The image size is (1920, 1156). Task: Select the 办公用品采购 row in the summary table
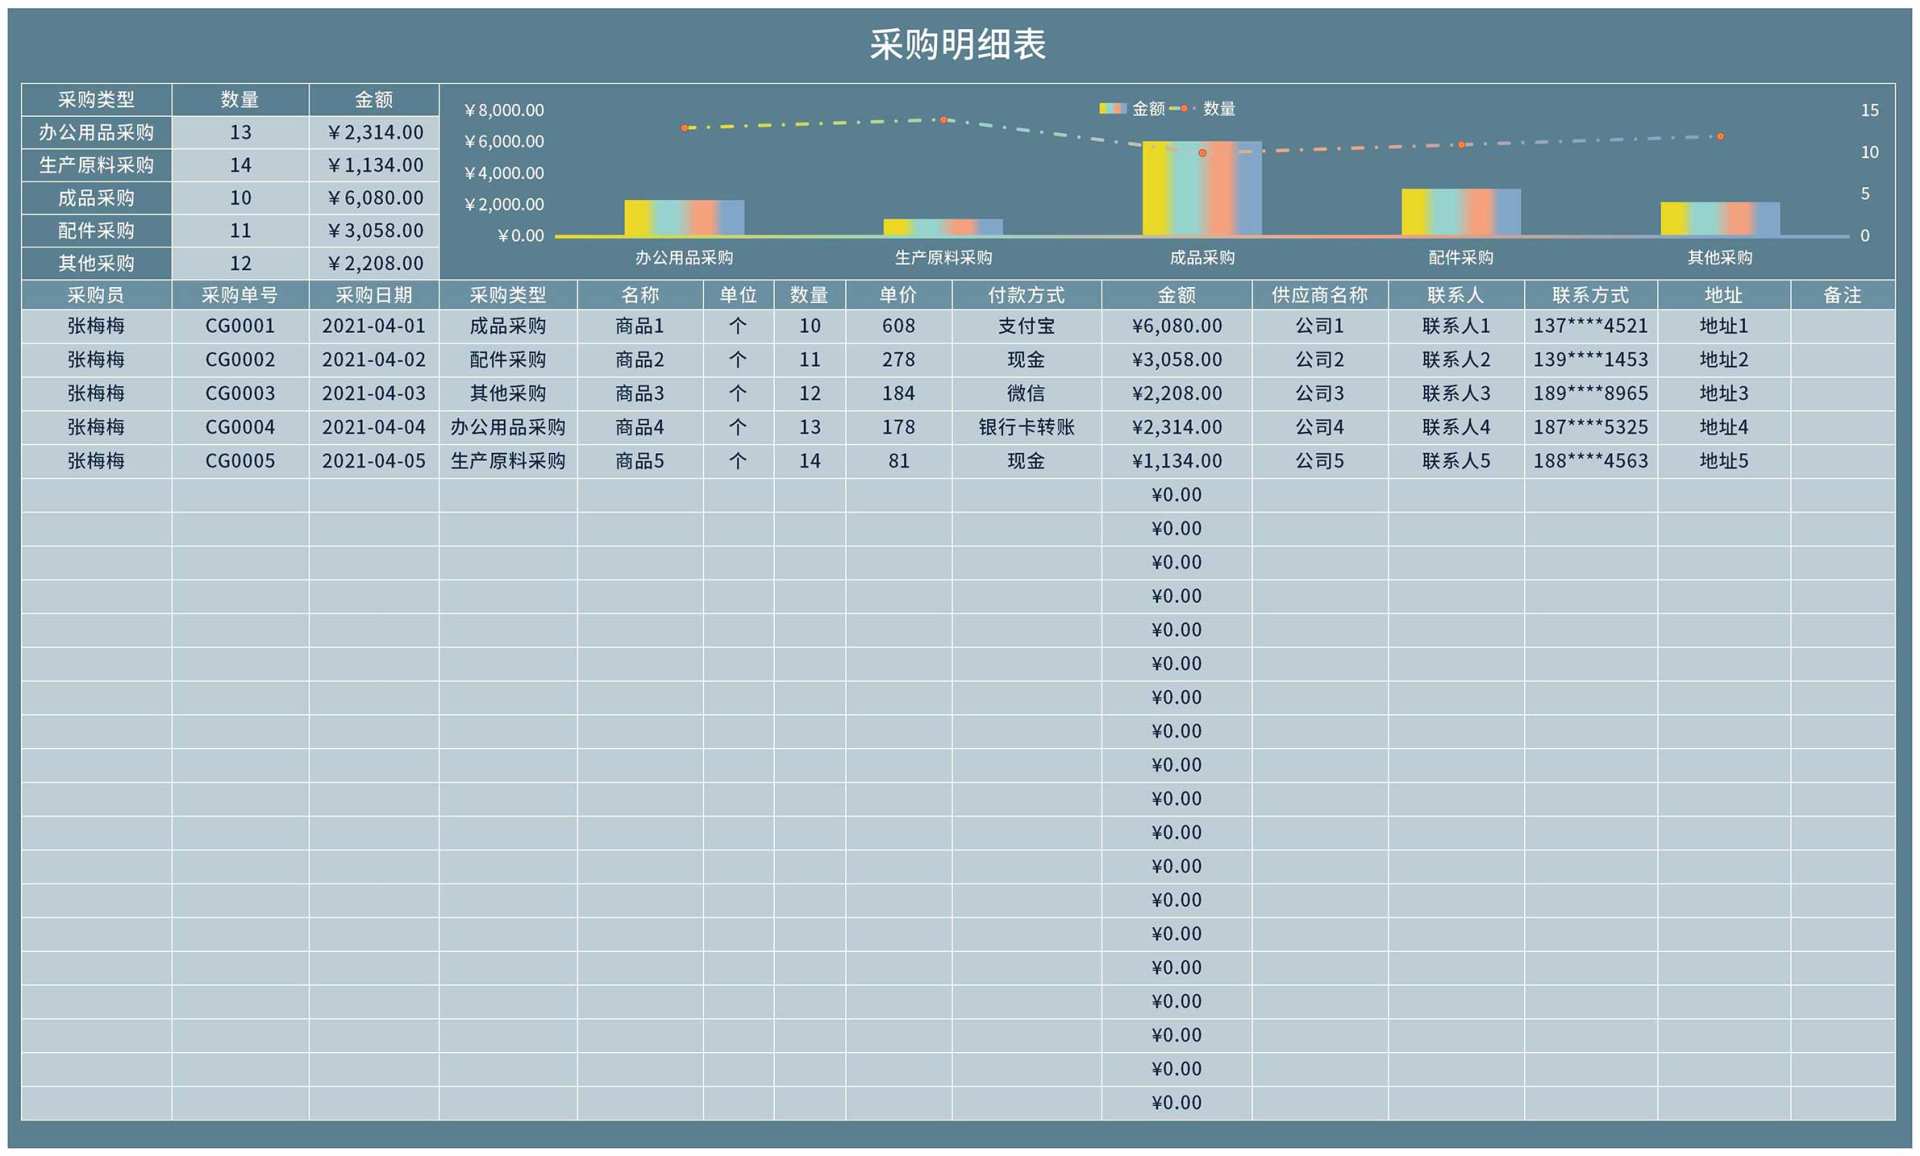[96, 131]
